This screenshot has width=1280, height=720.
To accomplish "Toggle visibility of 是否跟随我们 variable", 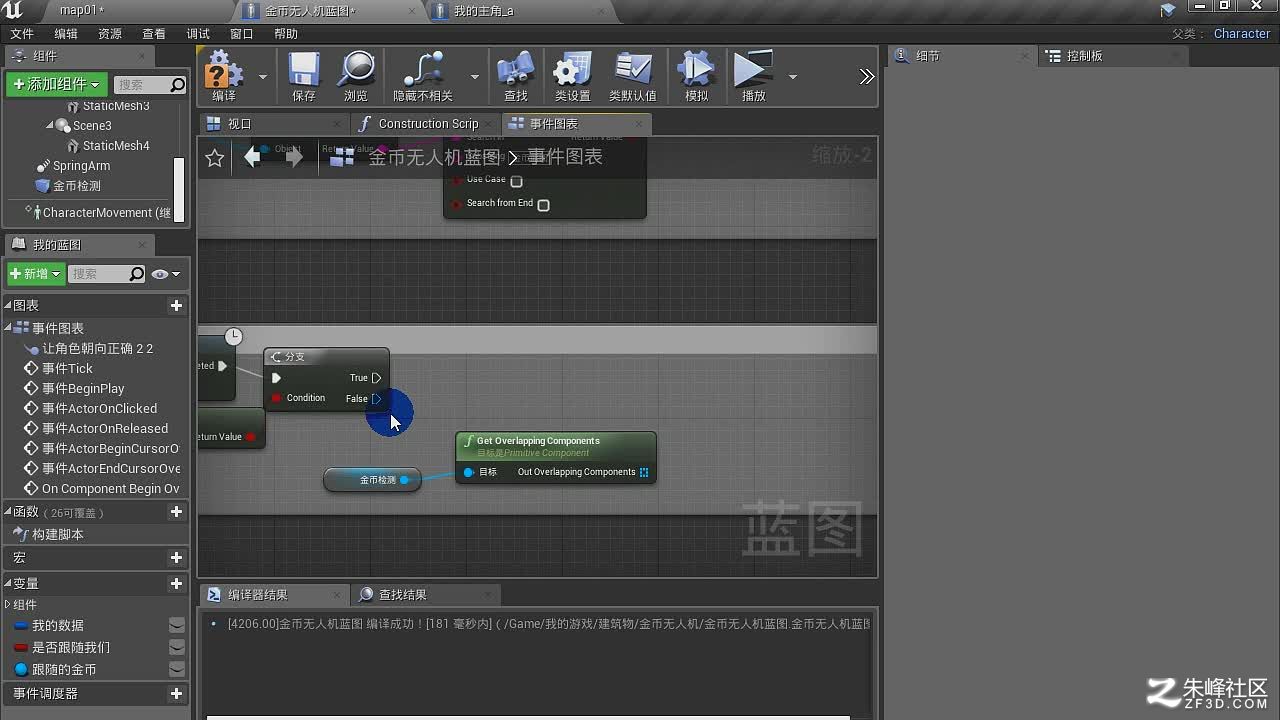I will click(177, 648).
